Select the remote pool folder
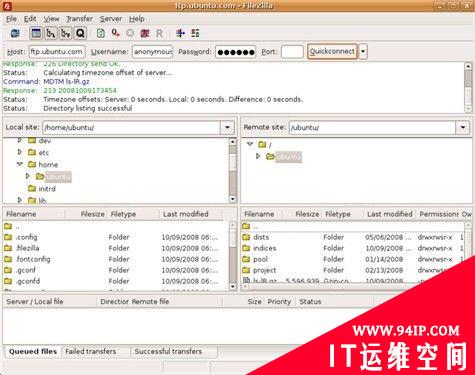 tap(353, 259)
